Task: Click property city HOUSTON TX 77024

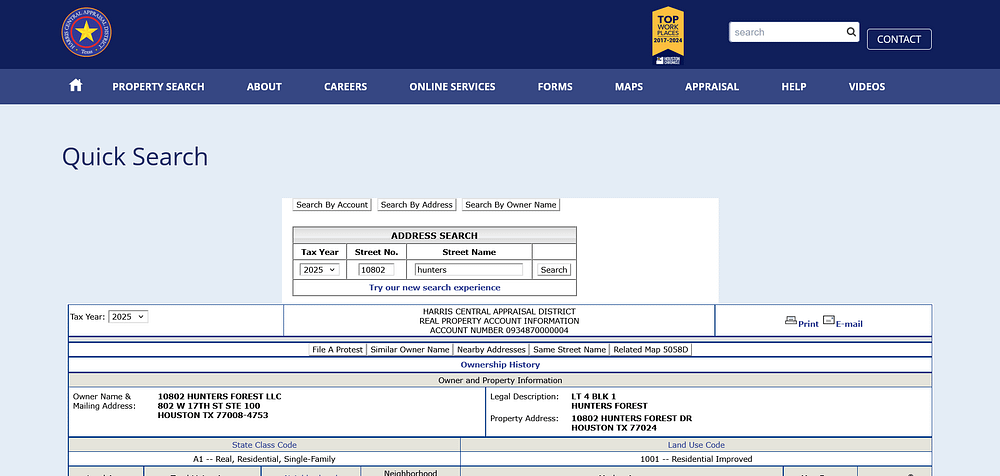Action: [x=614, y=428]
